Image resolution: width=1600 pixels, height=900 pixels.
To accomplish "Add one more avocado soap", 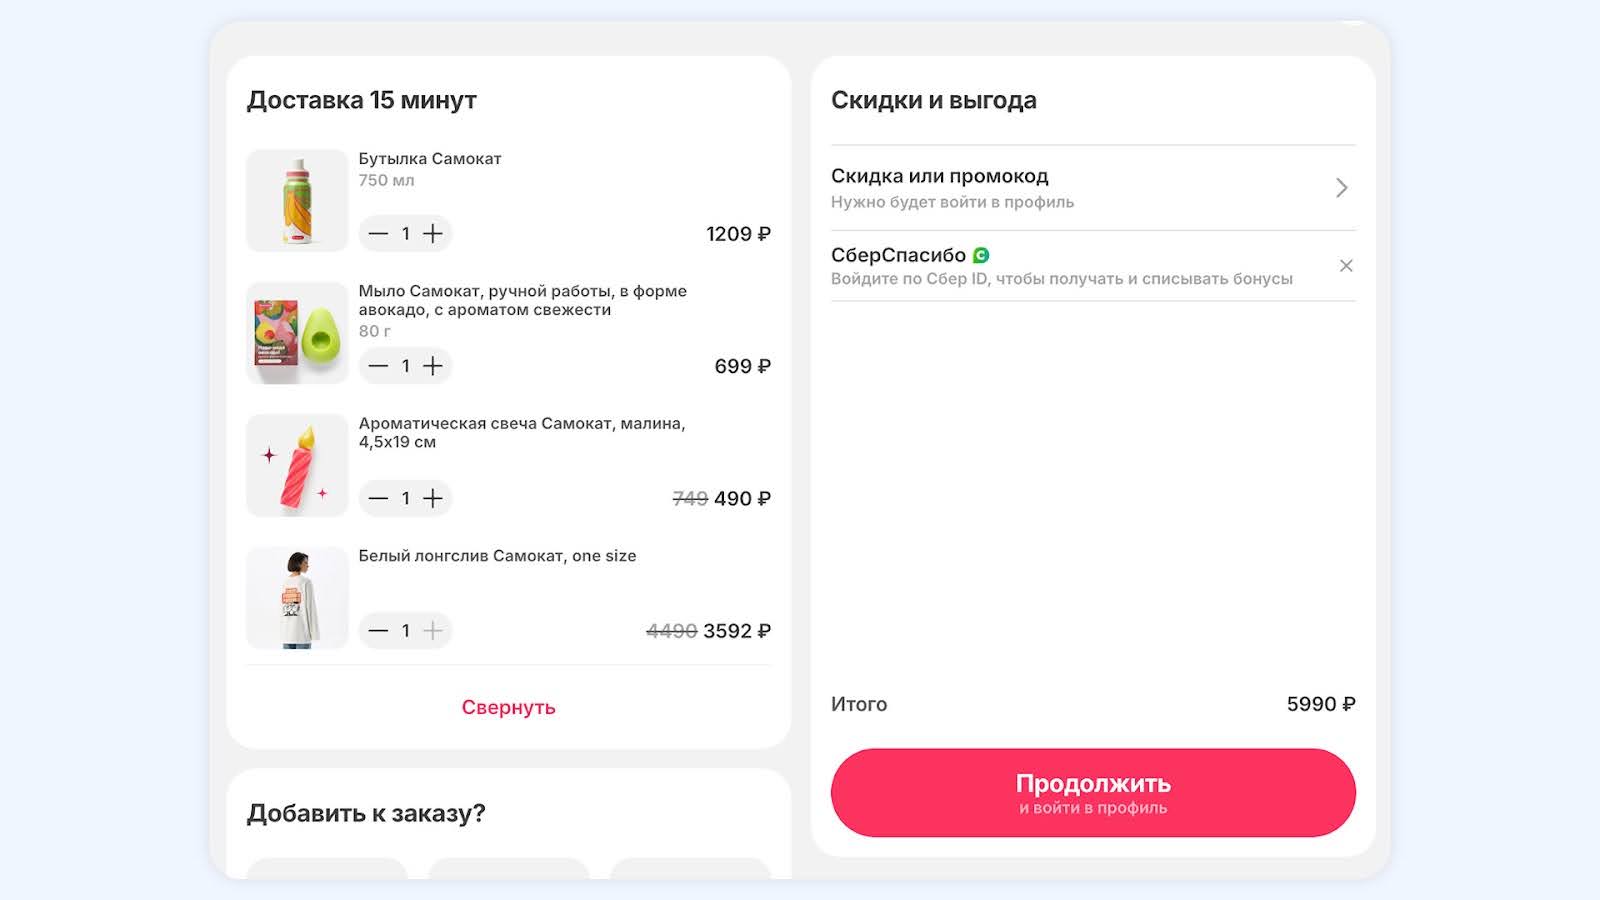I will pos(433,366).
